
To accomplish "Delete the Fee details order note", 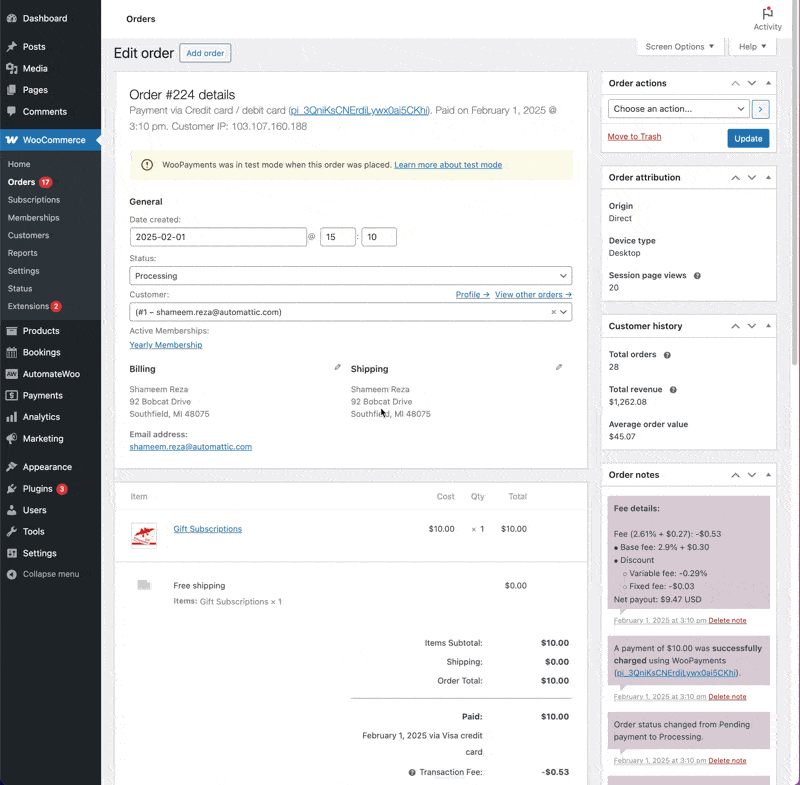I will (727, 621).
